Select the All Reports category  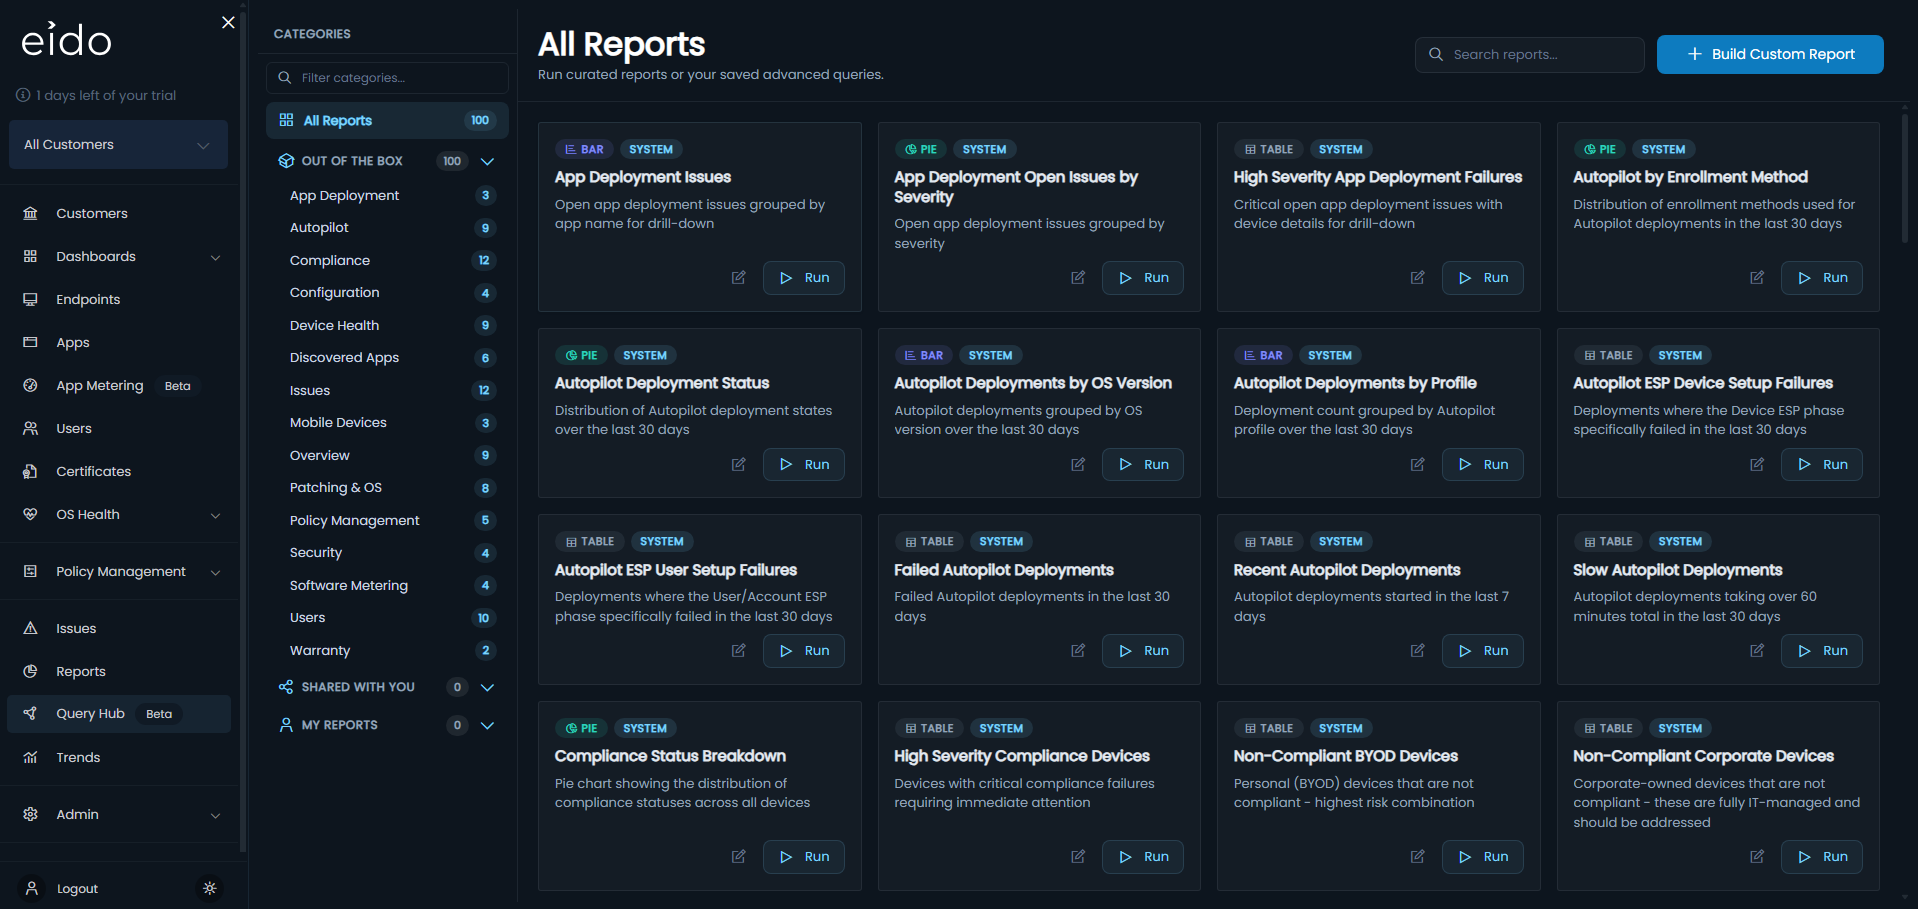coord(387,120)
